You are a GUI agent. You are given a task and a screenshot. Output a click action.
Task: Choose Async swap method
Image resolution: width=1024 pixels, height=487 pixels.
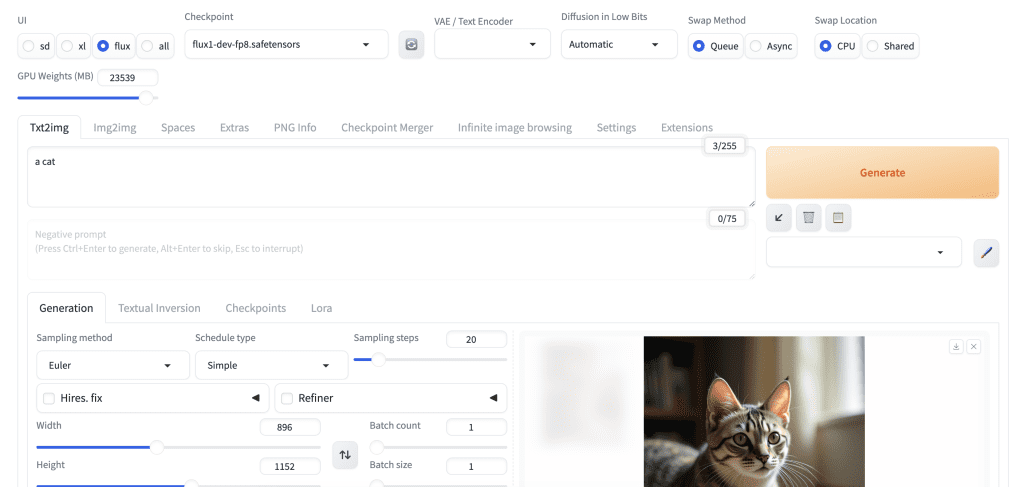pyautogui.click(x=771, y=46)
